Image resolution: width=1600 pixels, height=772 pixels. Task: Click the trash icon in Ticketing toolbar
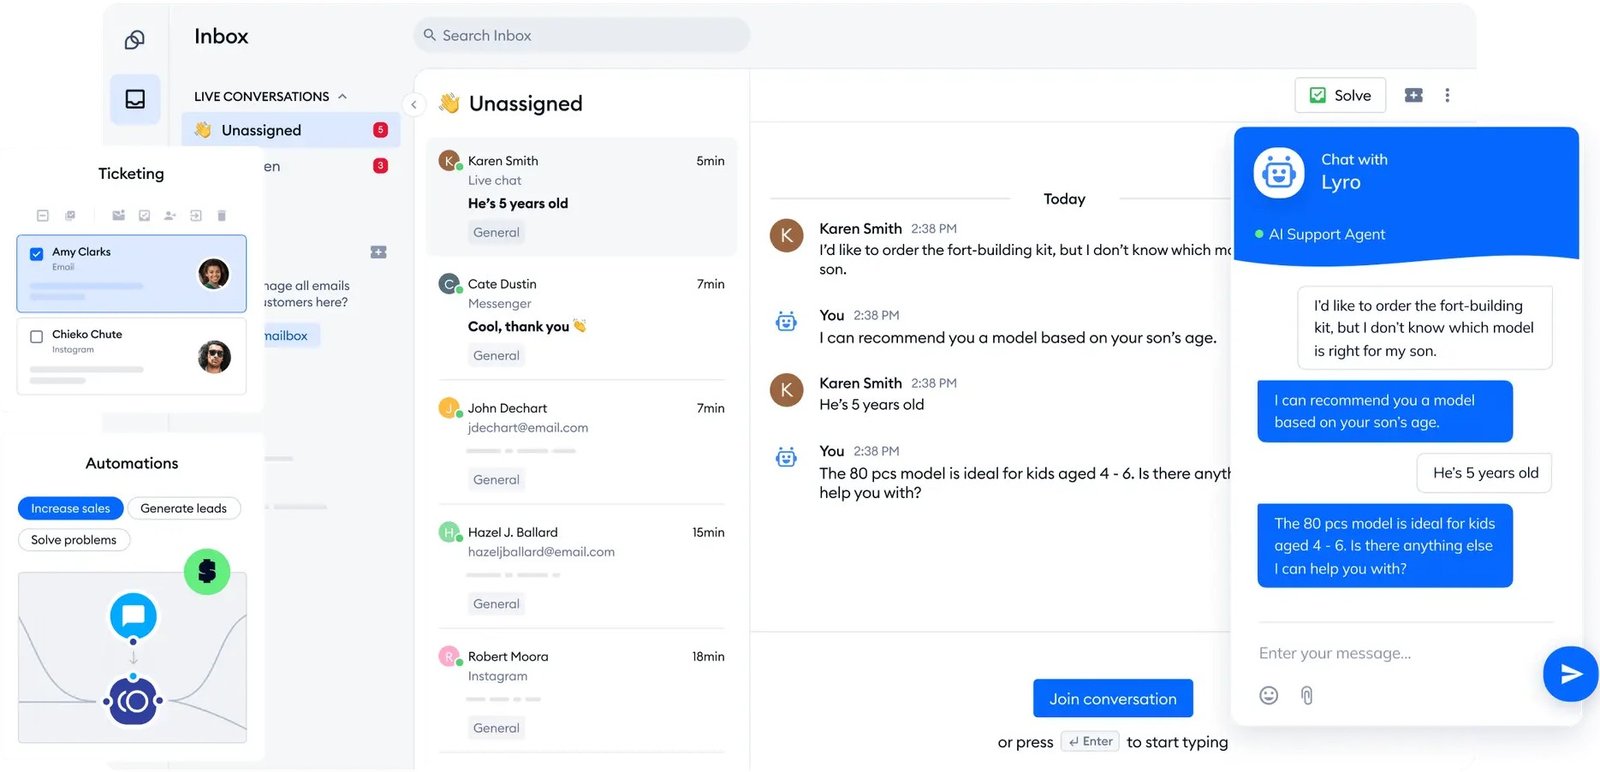[222, 215]
